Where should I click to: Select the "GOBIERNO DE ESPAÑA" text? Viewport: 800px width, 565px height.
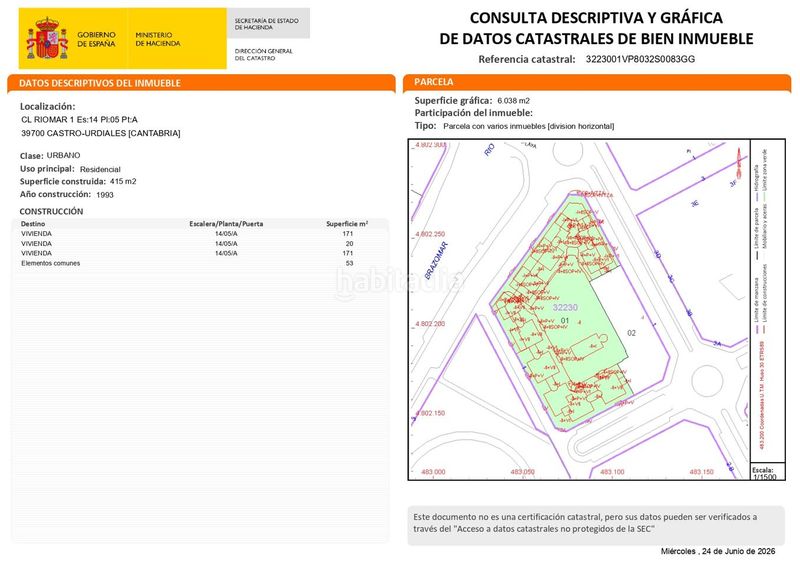point(96,39)
